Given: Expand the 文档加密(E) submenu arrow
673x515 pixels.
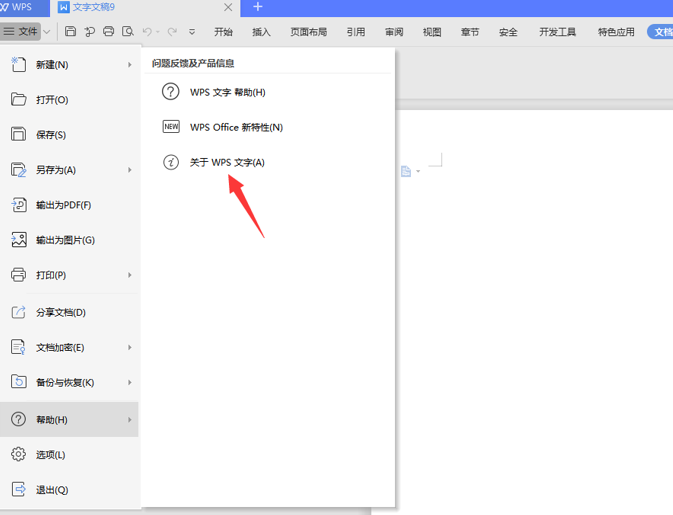Looking at the screenshot, I should click(130, 347).
